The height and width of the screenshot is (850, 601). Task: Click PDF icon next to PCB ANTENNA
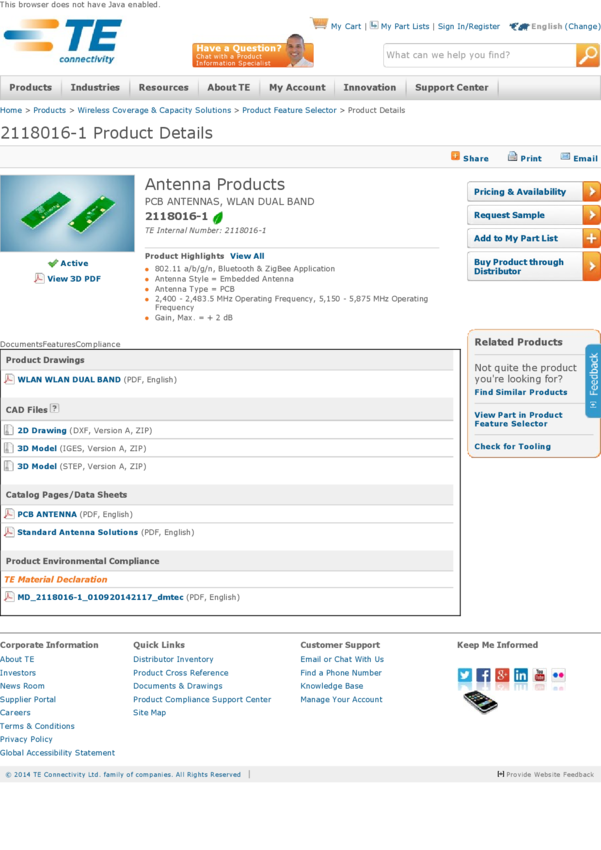tap(9, 513)
